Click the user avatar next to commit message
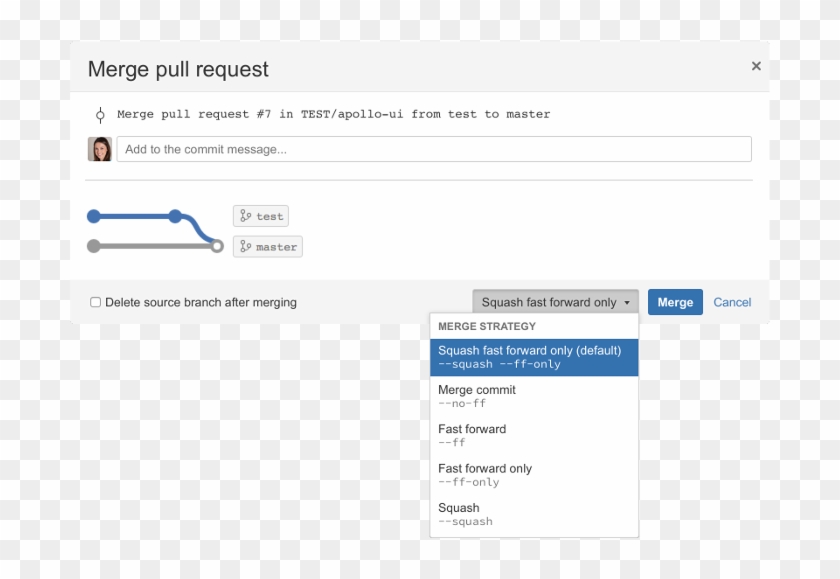The height and width of the screenshot is (579, 840). pos(100,148)
